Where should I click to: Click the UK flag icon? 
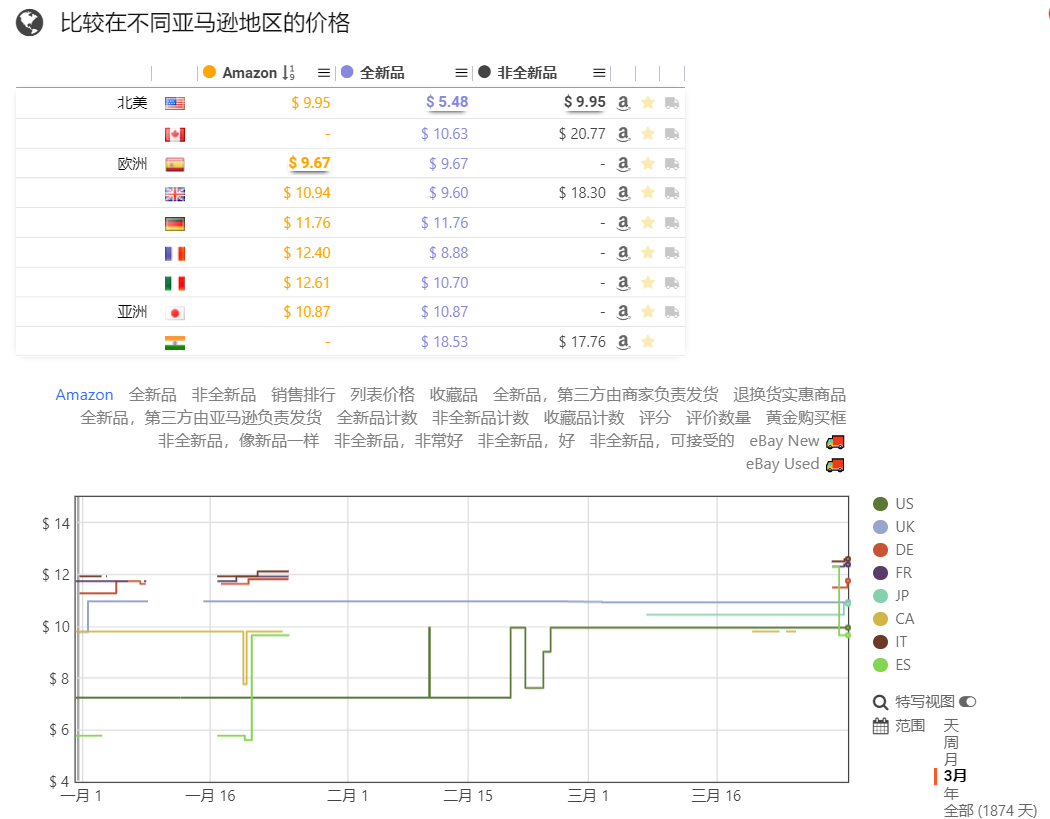pyautogui.click(x=175, y=194)
